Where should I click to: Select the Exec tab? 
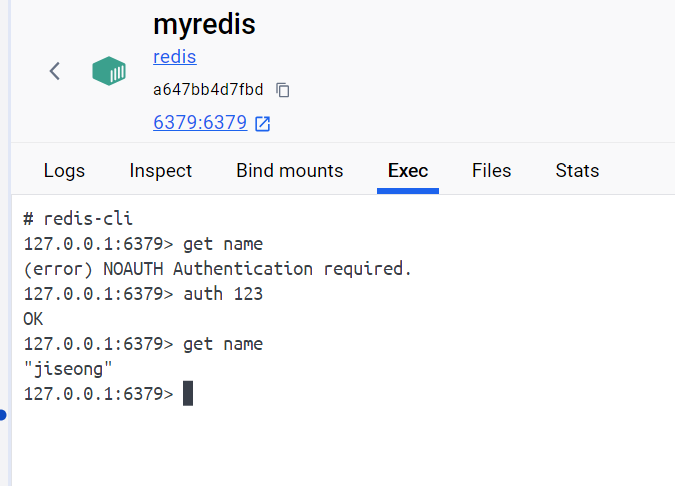tap(408, 170)
